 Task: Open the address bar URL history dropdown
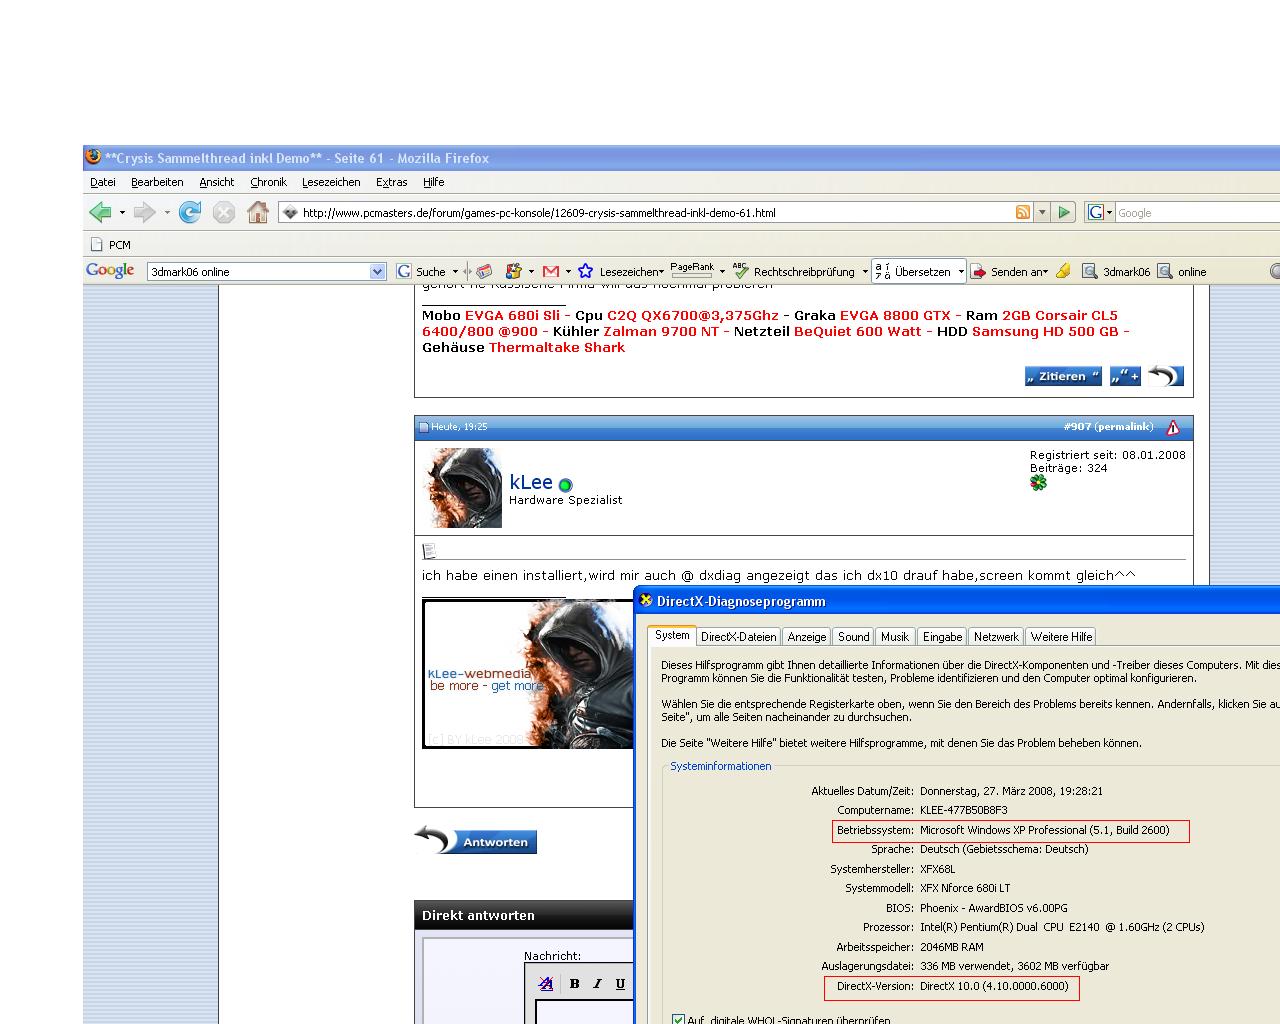(x=1042, y=212)
